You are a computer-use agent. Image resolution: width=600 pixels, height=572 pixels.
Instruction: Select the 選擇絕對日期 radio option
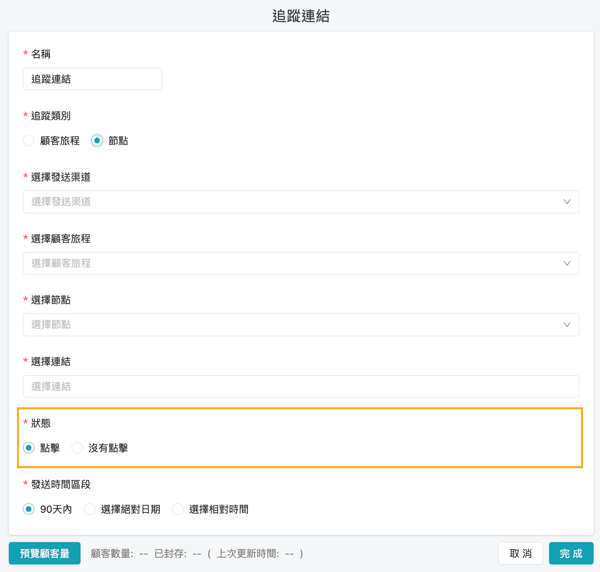point(90,509)
